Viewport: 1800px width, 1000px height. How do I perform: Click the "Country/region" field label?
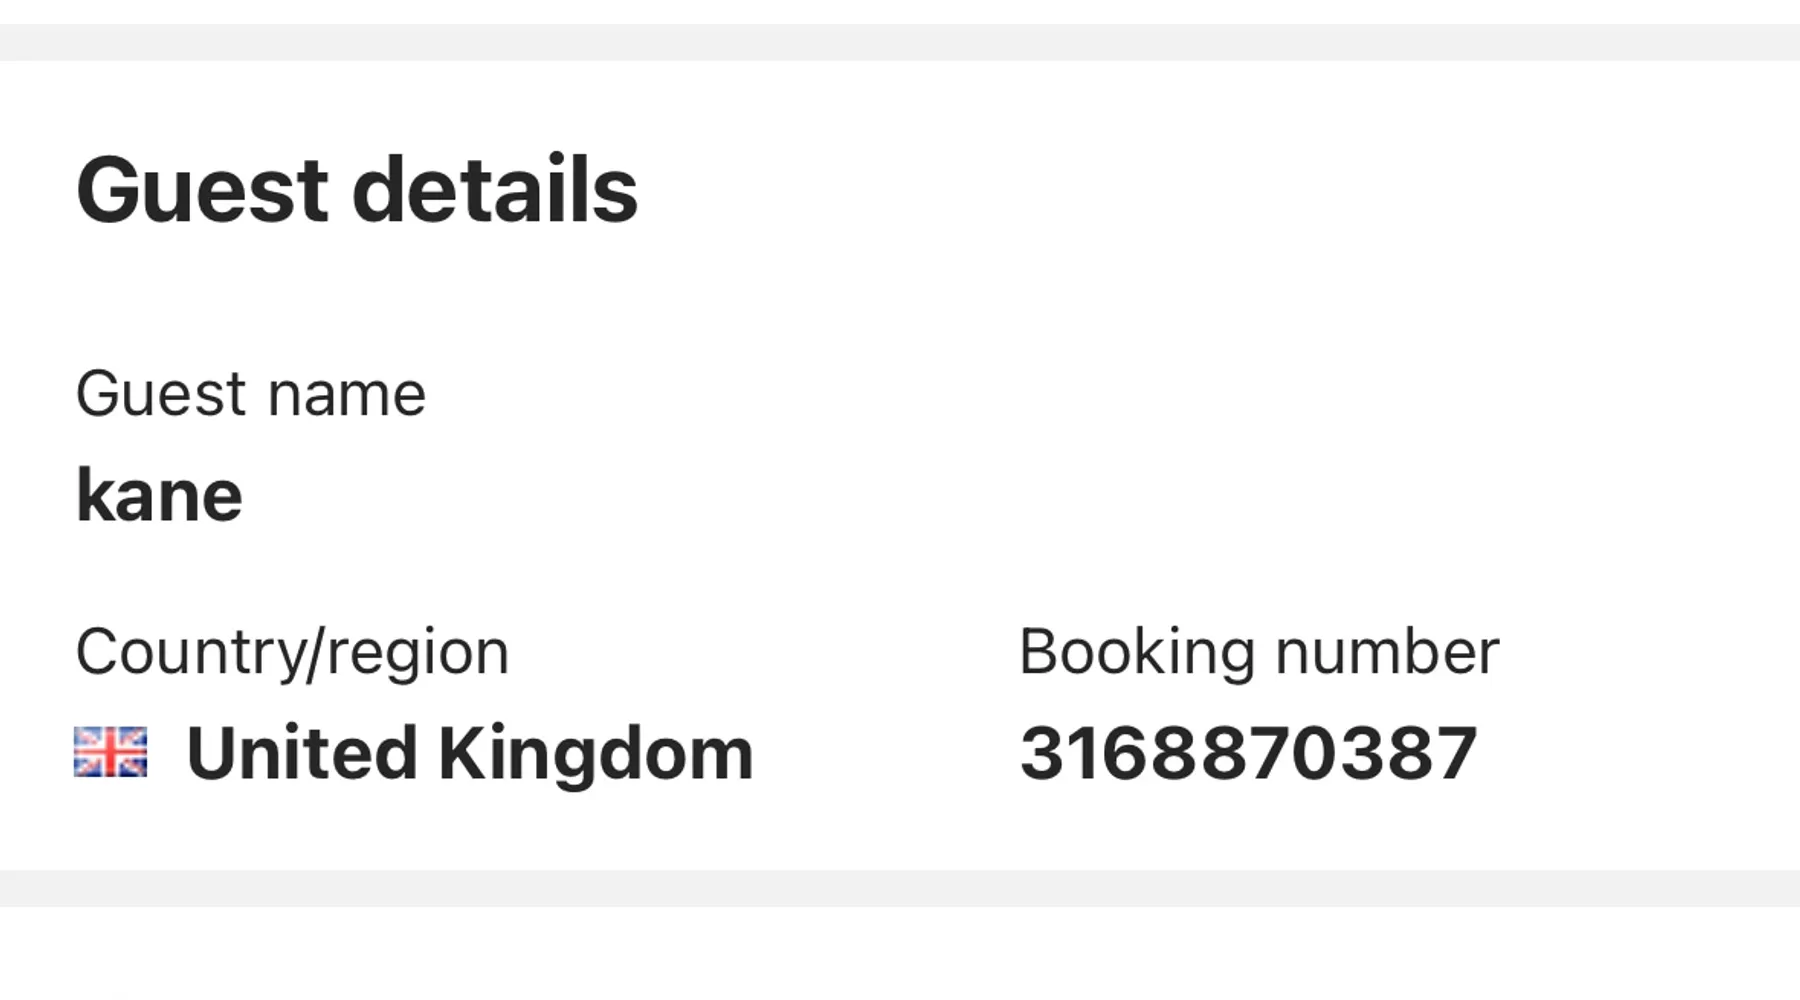click(292, 652)
